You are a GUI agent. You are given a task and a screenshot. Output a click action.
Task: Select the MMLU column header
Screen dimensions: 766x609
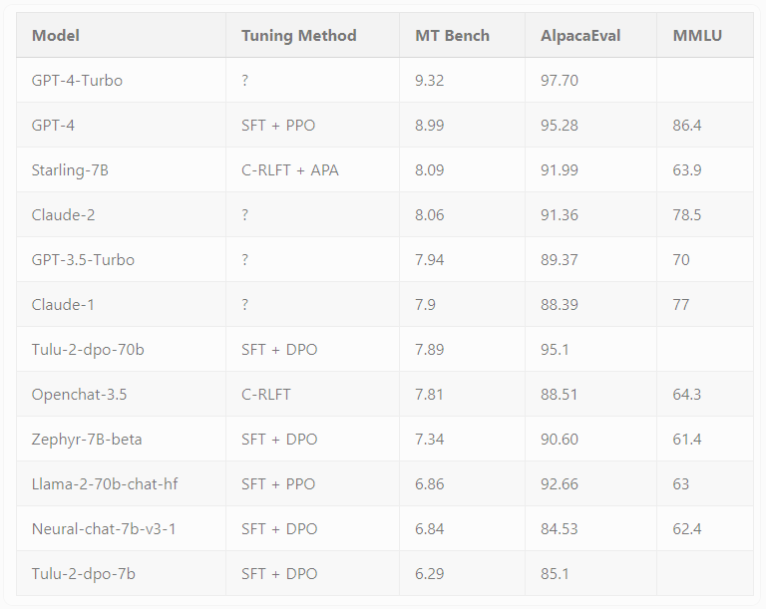698,36
